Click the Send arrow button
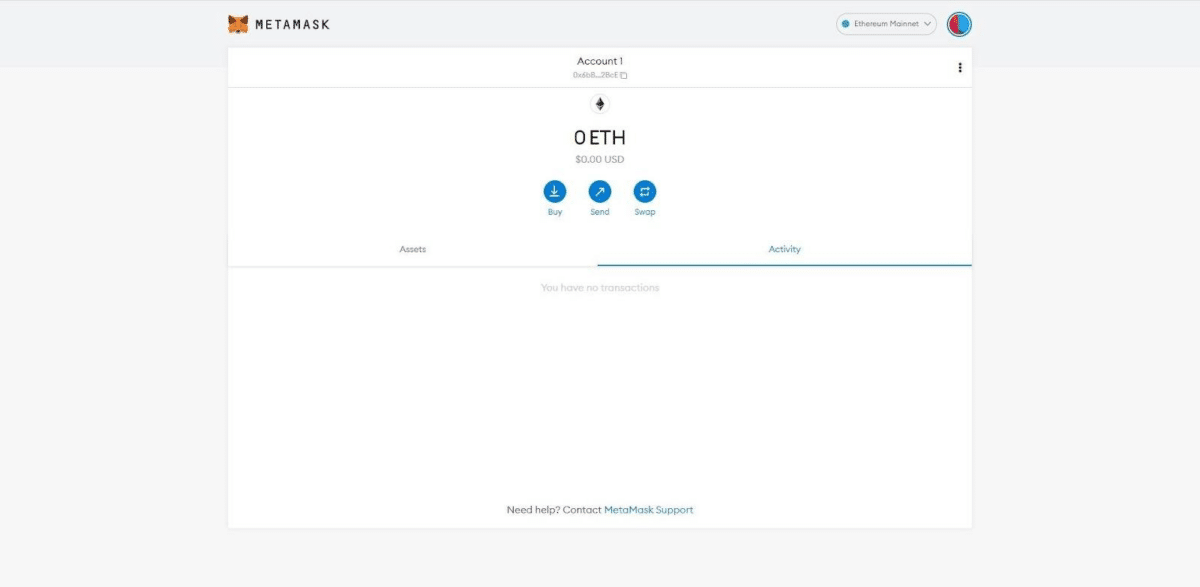This screenshot has width=1200, height=587. 600,191
